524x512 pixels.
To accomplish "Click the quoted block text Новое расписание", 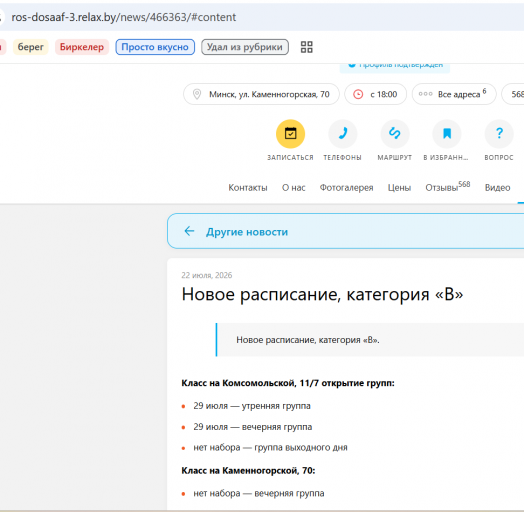I will (307, 340).
